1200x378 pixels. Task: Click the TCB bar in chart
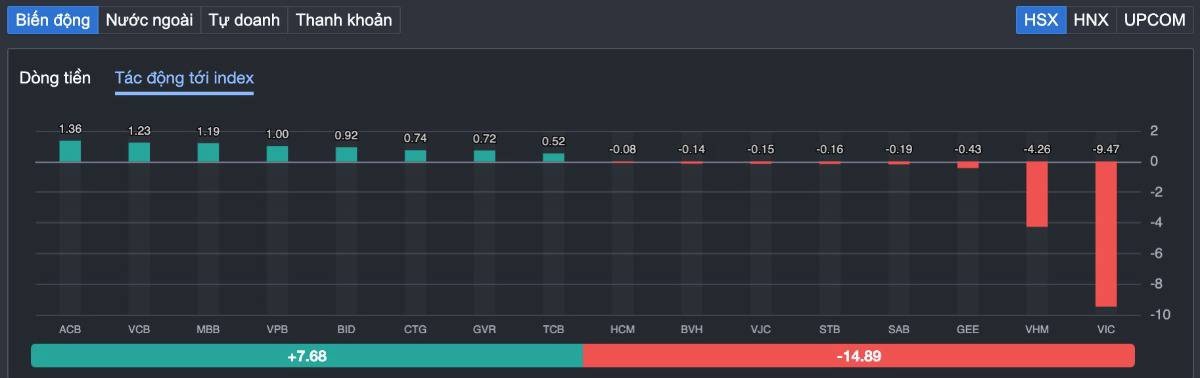tap(553, 157)
